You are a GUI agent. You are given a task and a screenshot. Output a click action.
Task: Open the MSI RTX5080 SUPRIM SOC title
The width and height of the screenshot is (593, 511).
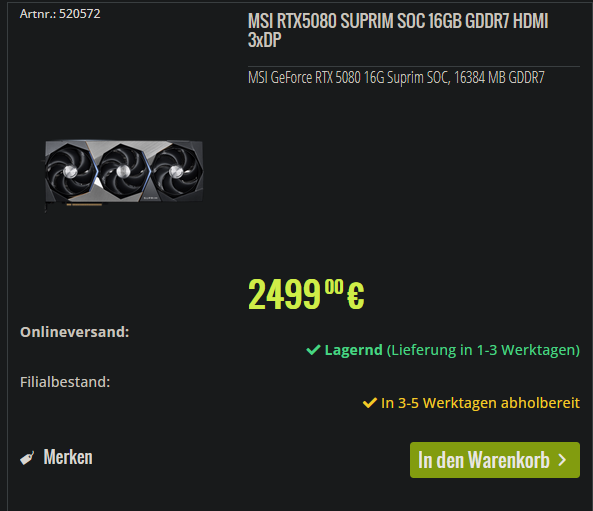(398, 30)
